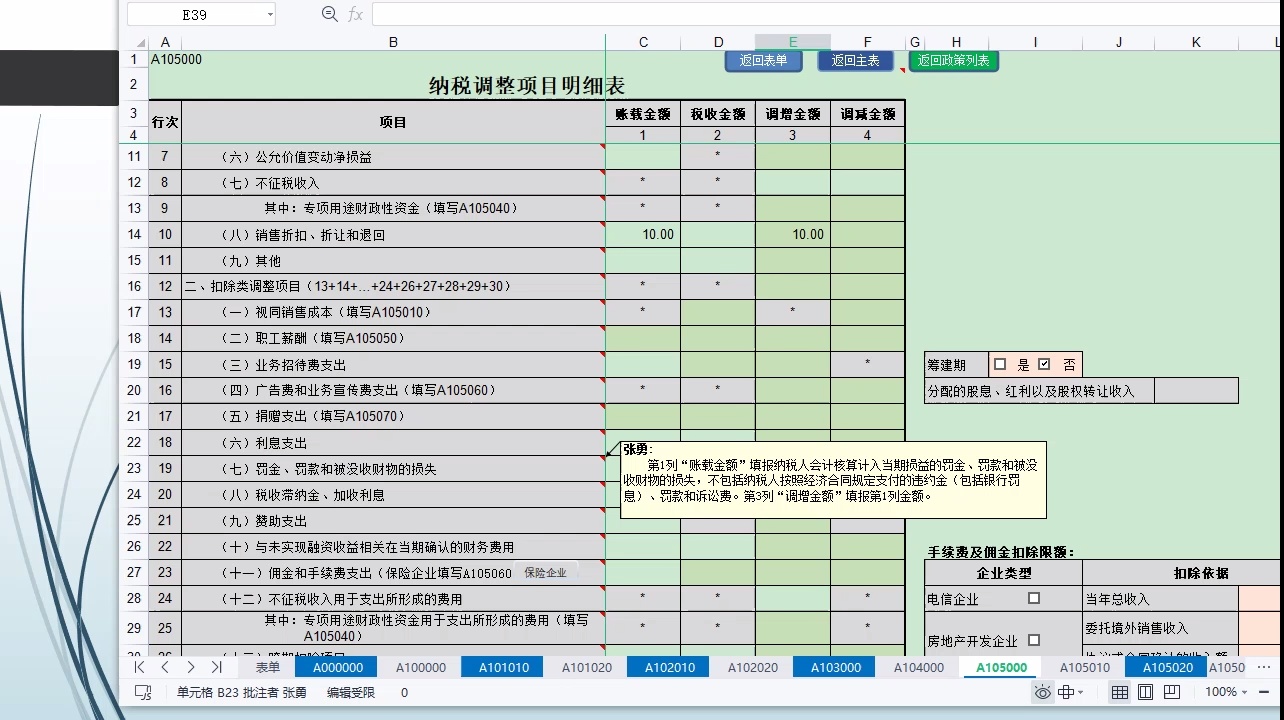Go to previous sheet tab arrow

[165, 667]
